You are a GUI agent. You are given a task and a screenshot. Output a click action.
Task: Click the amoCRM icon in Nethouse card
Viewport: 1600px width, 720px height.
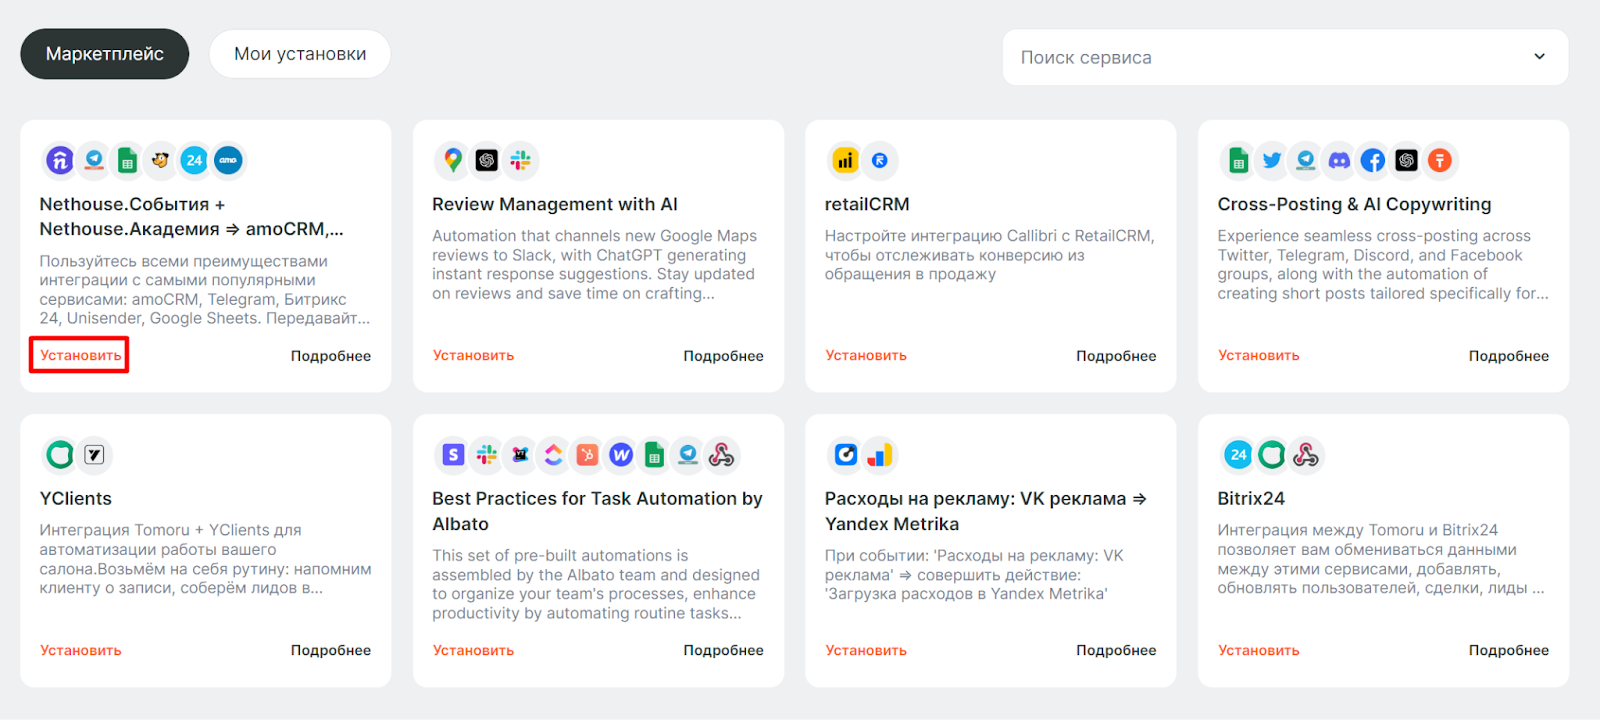coord(228,160)
